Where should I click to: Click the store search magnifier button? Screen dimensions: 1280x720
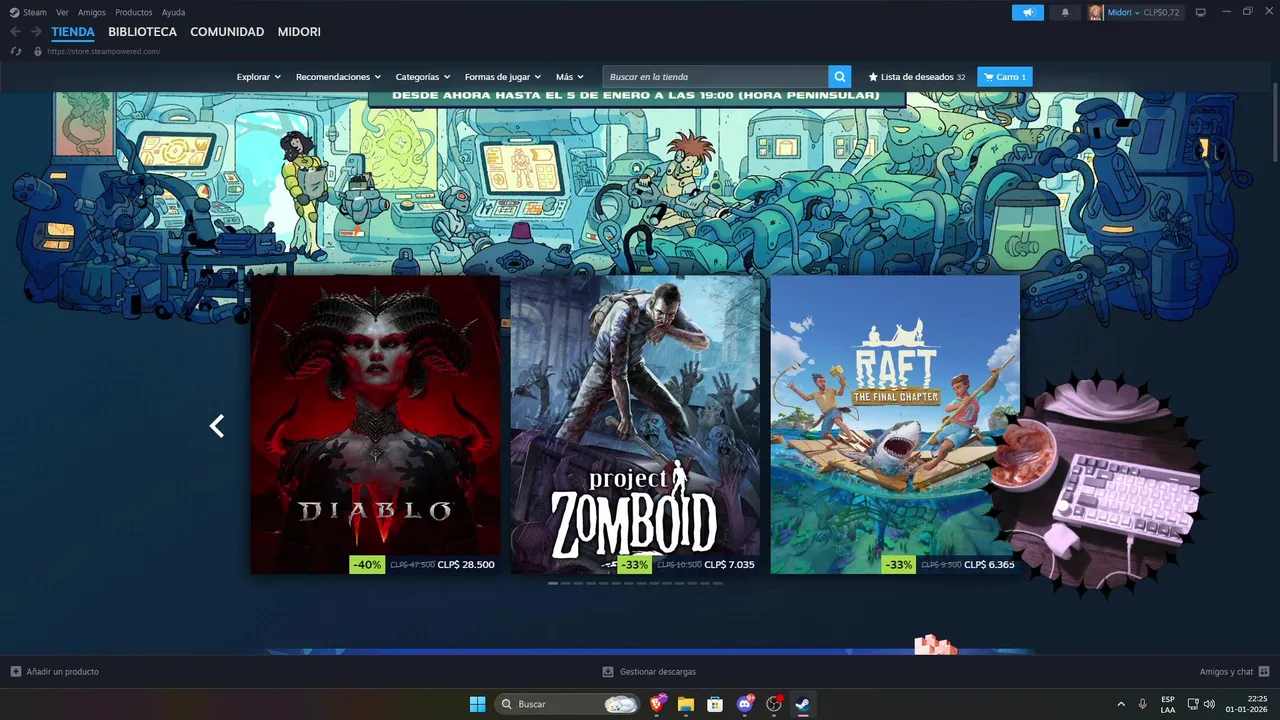click(840, 76)
